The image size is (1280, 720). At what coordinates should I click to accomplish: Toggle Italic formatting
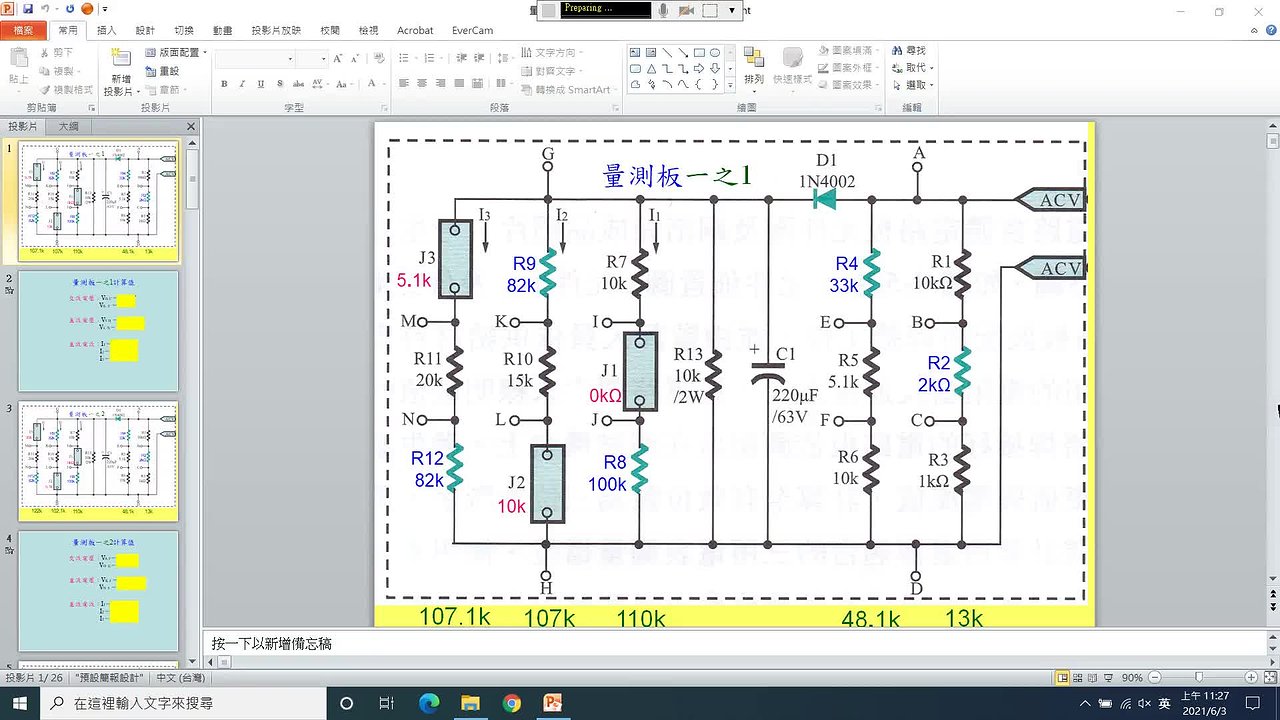point(242,84)
